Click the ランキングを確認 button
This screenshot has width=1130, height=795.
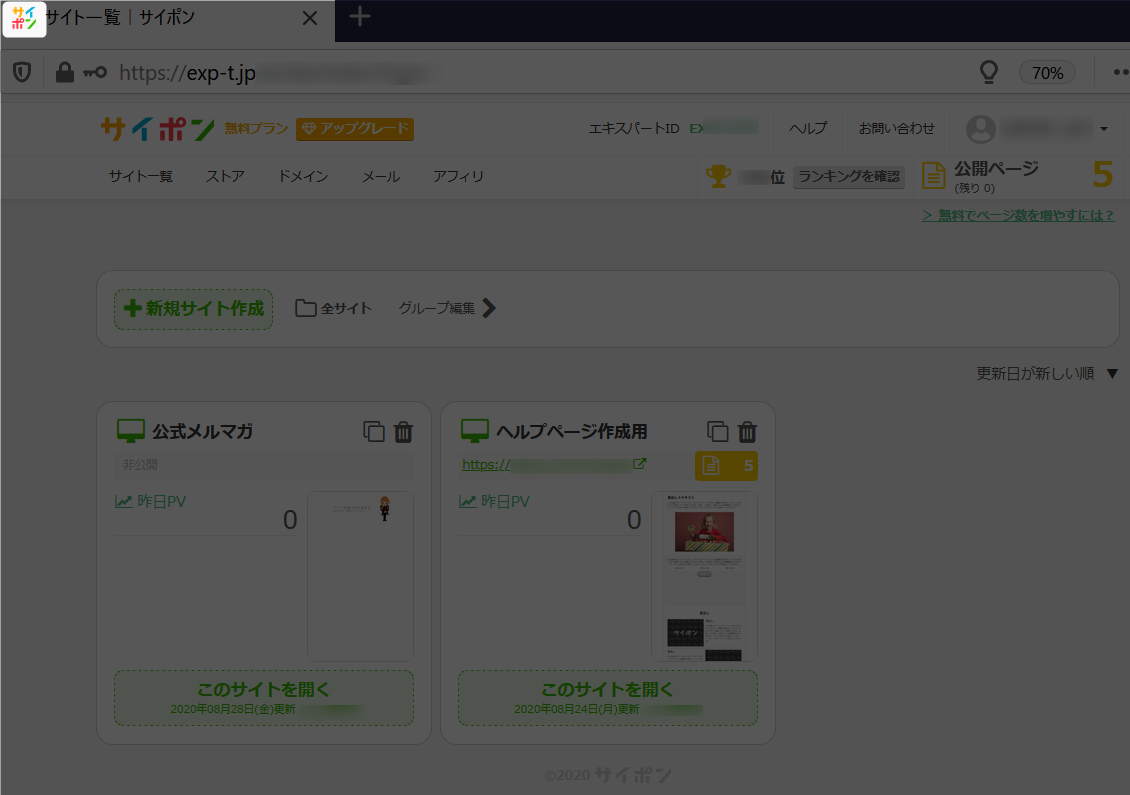[849, 177]
